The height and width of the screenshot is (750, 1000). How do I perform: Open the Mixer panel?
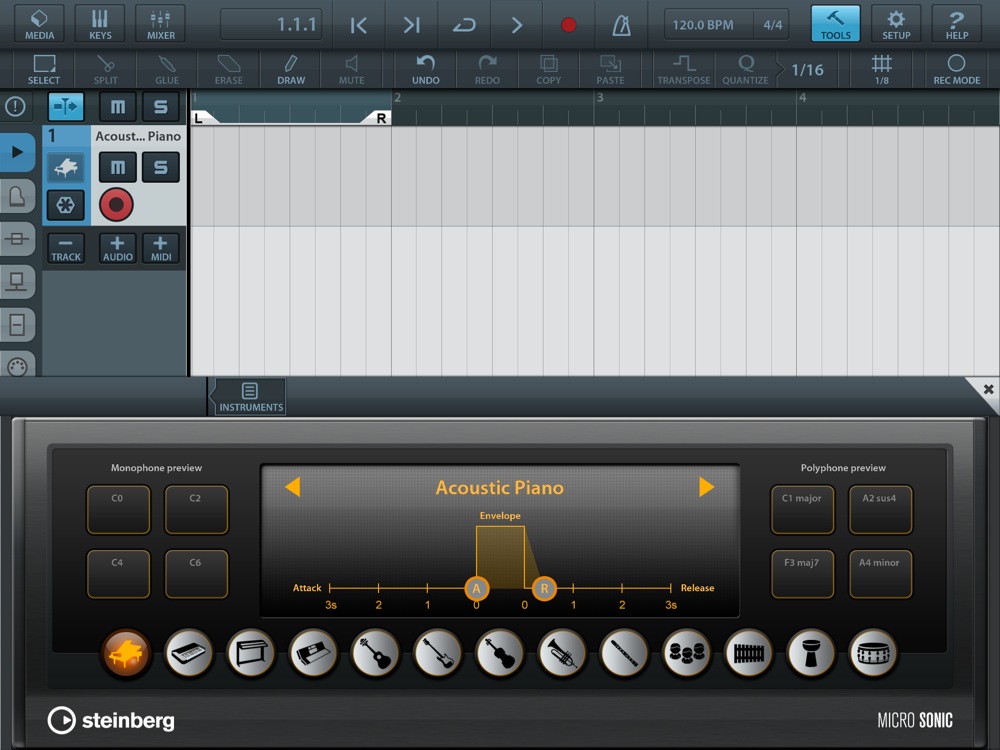pyautogui.click(x=161, y=24)
